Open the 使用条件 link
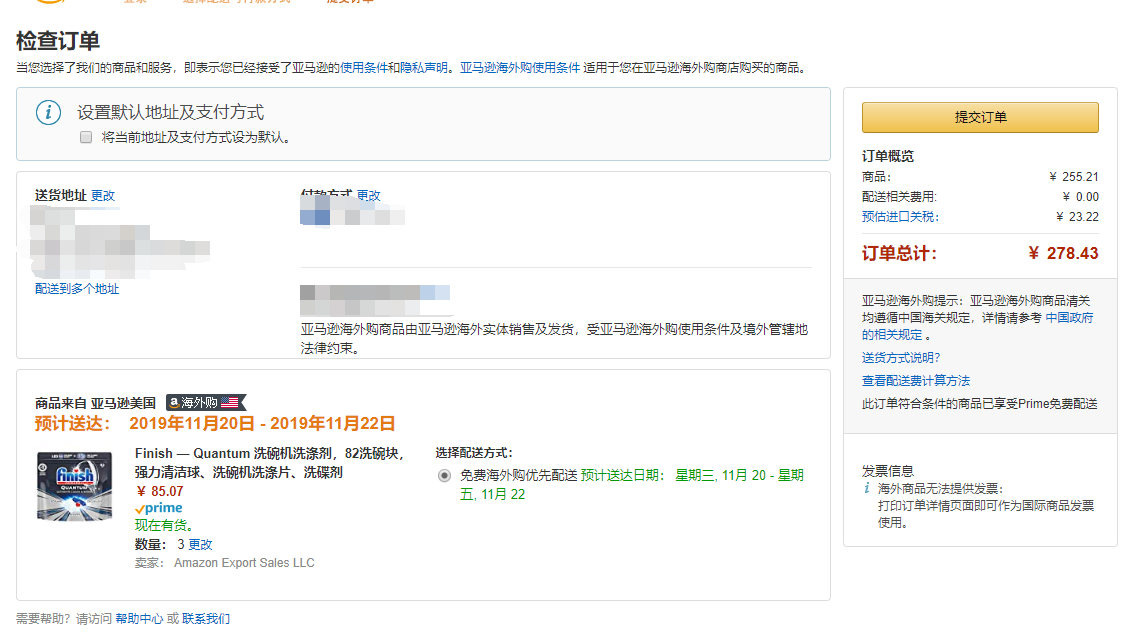This screenshot has height=637, width=1142. 364,68
